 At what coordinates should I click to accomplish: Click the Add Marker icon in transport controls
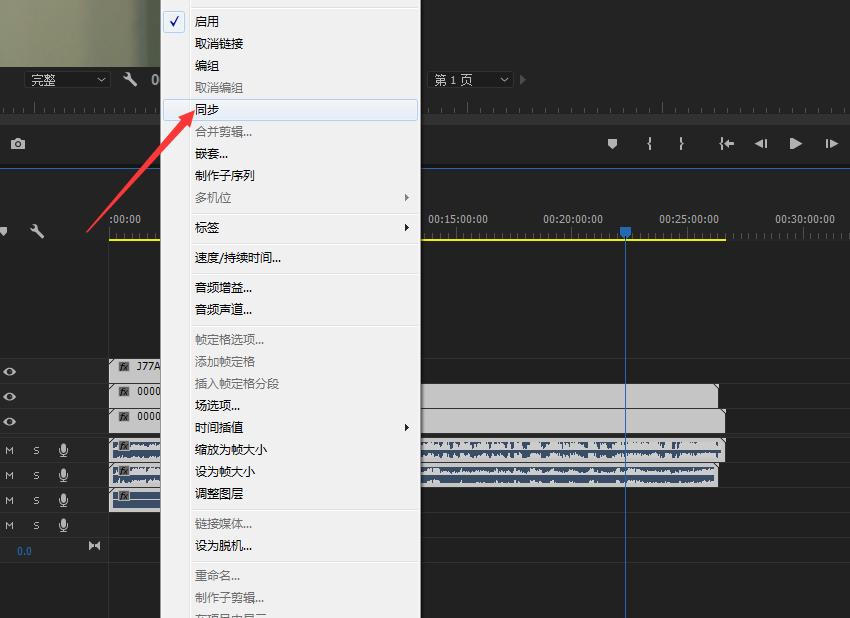point(612,144)
